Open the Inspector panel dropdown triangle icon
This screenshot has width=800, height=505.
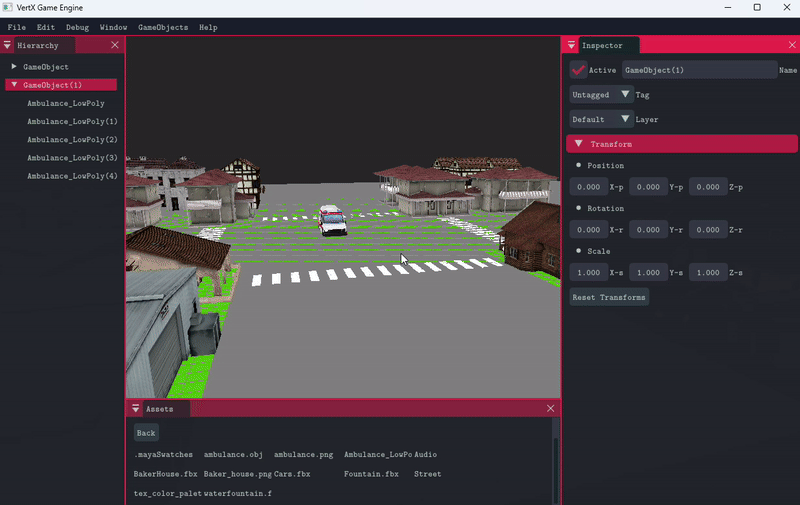point(571,45)
